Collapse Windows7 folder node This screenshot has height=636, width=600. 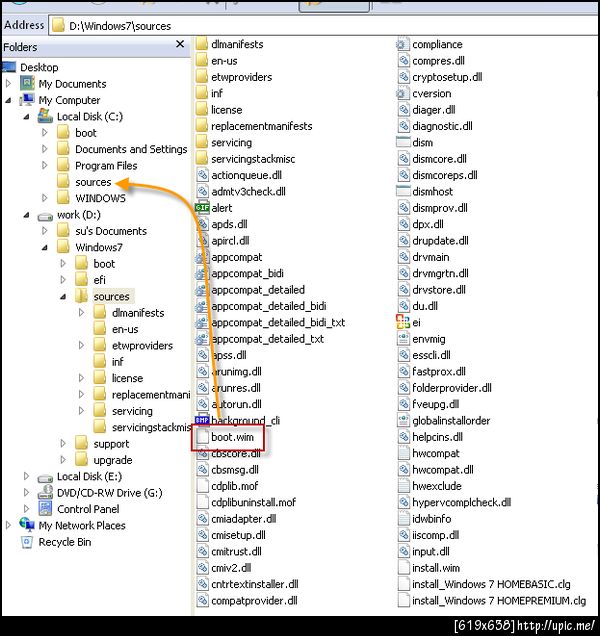point(45,247)
